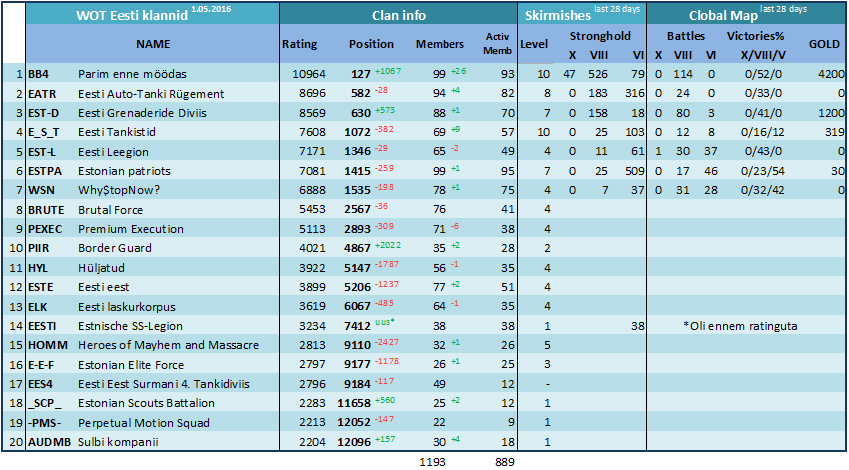Select rating value 8696
Viewport: 849px width, 470px height.
[x=312, y=94]
